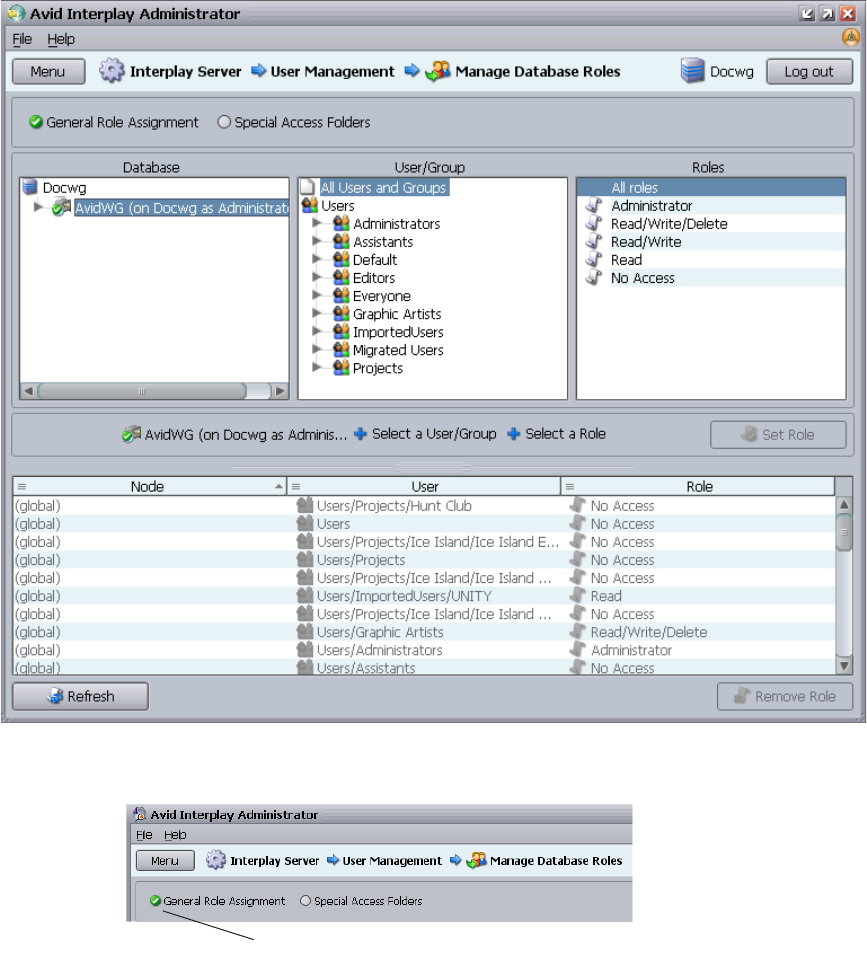Open the Help menu
867x958 pixels.
point(61,38)
